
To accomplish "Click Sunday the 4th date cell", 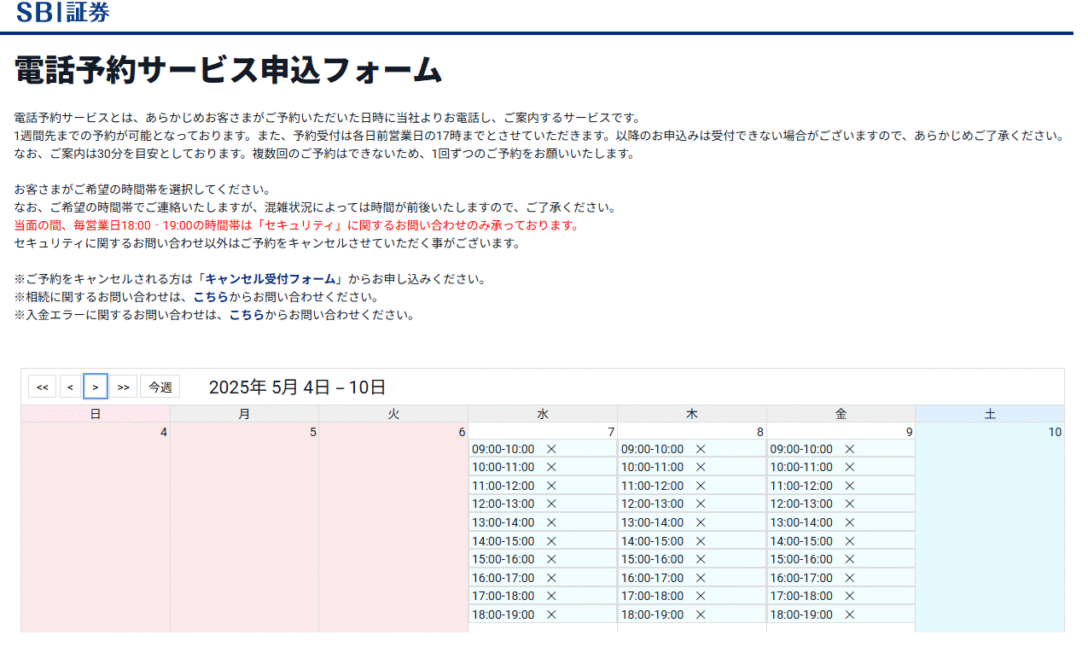I will 95,520.
